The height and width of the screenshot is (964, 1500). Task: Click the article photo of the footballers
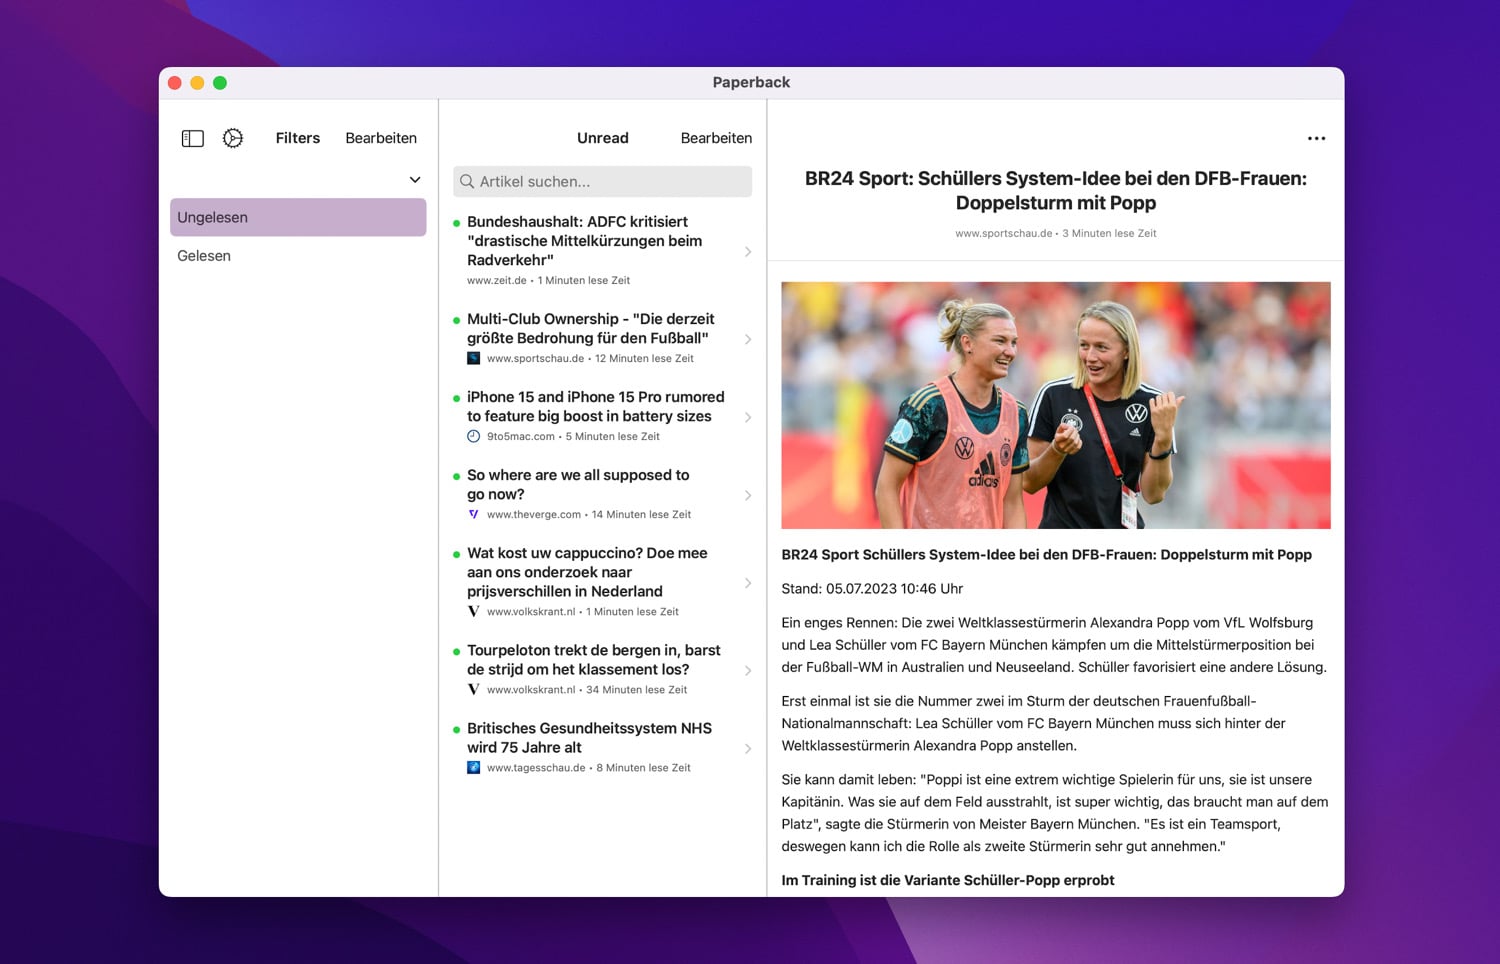(x=1055, y=405)
